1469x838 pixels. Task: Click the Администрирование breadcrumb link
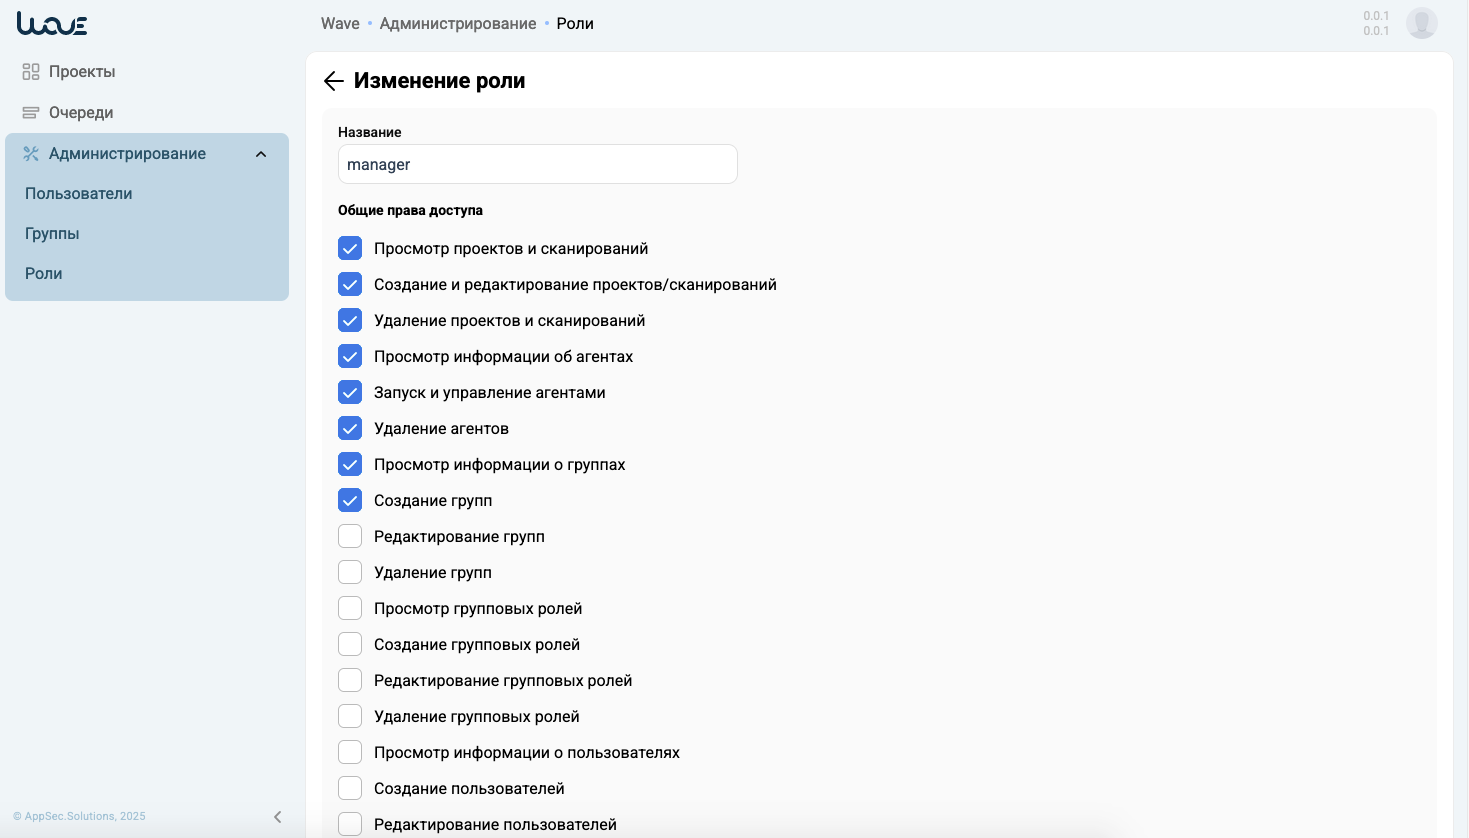458,24
